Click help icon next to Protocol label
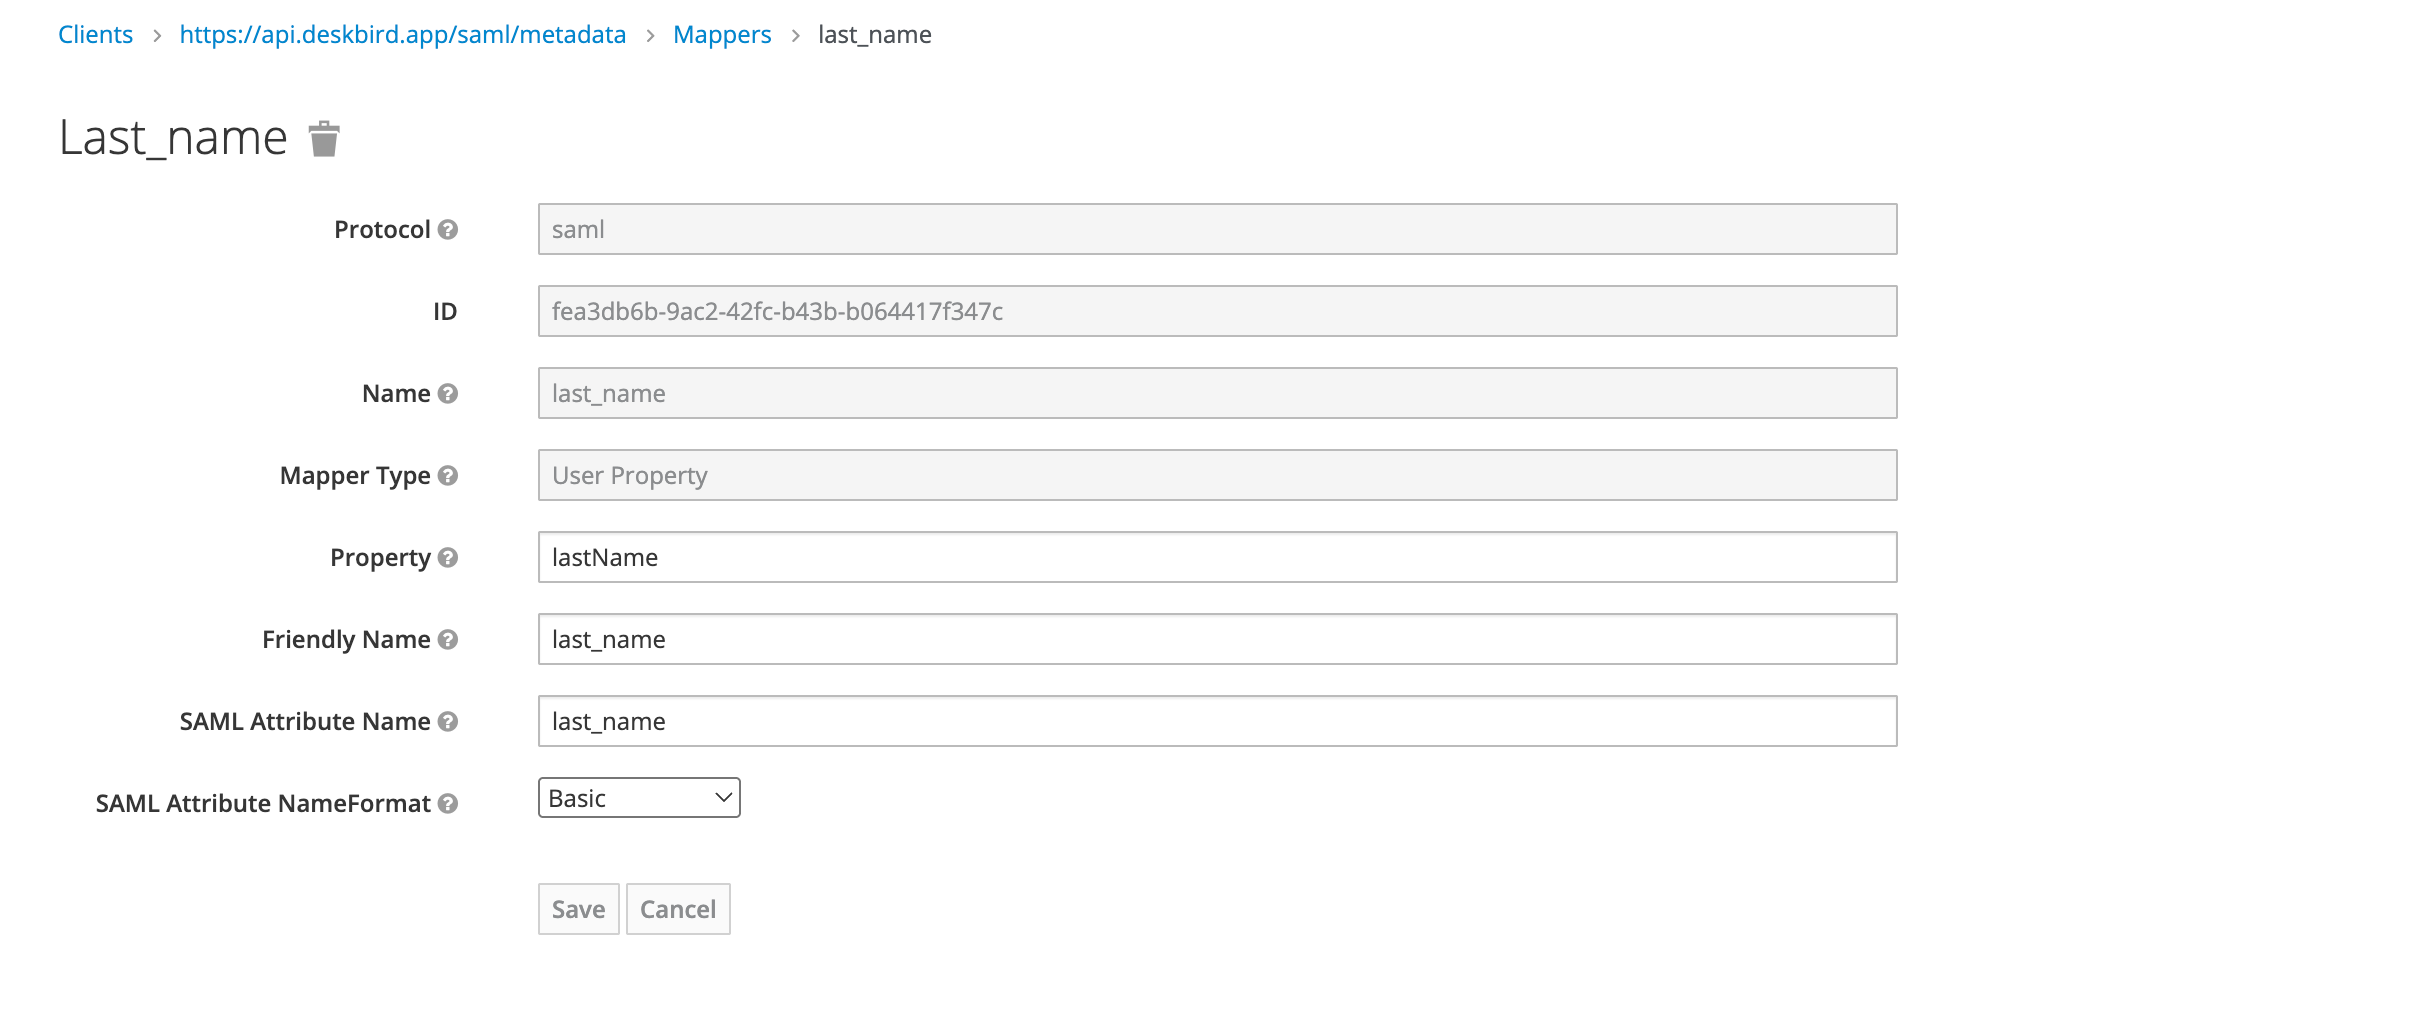This screenshot has height=1012, width=2430. [x=448, y=230]
